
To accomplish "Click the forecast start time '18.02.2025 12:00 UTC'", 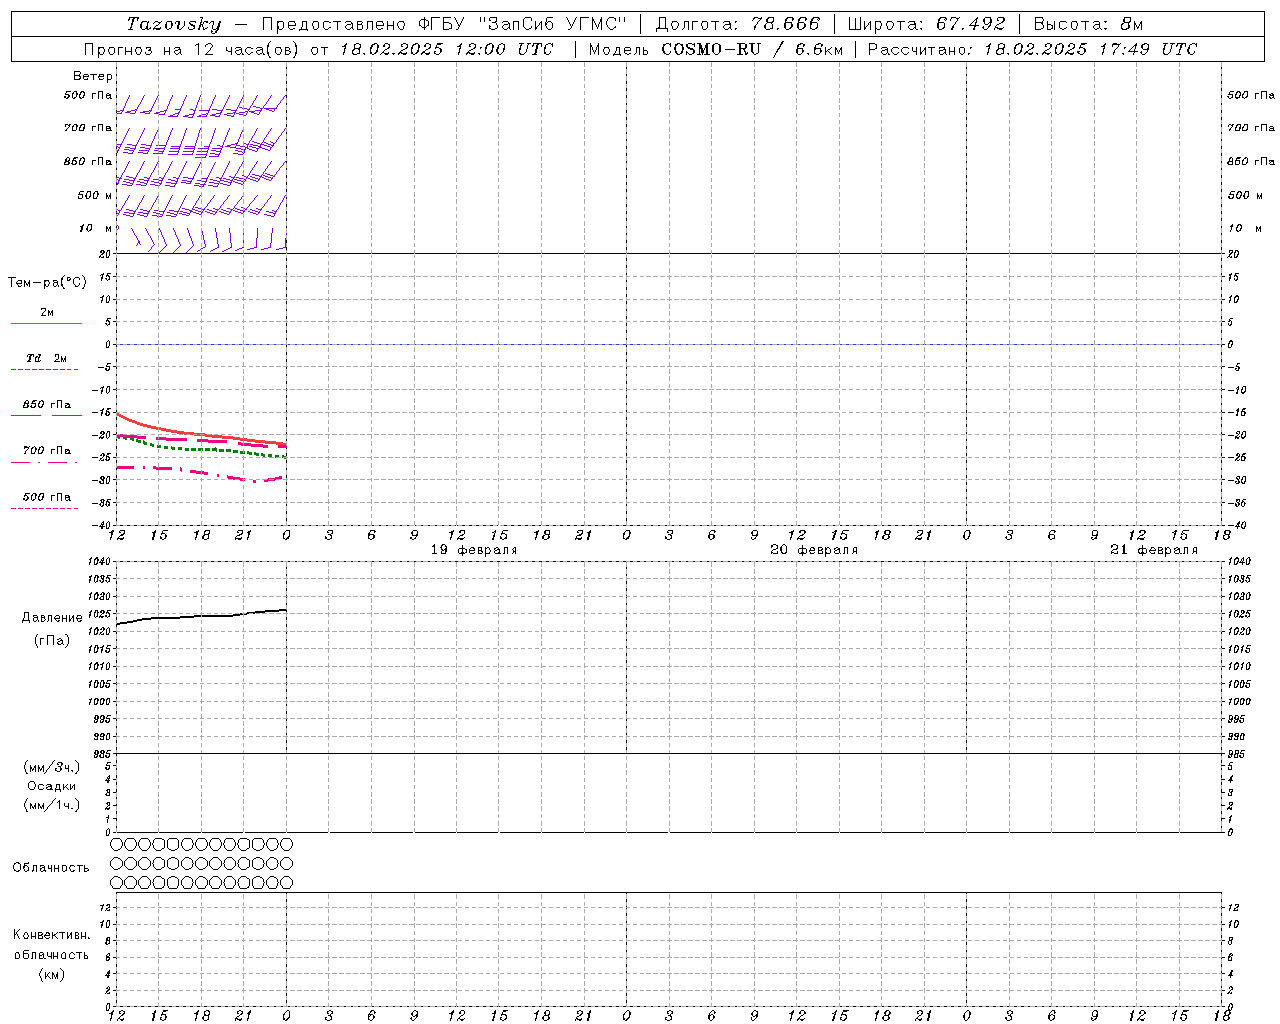I will 446,49.
